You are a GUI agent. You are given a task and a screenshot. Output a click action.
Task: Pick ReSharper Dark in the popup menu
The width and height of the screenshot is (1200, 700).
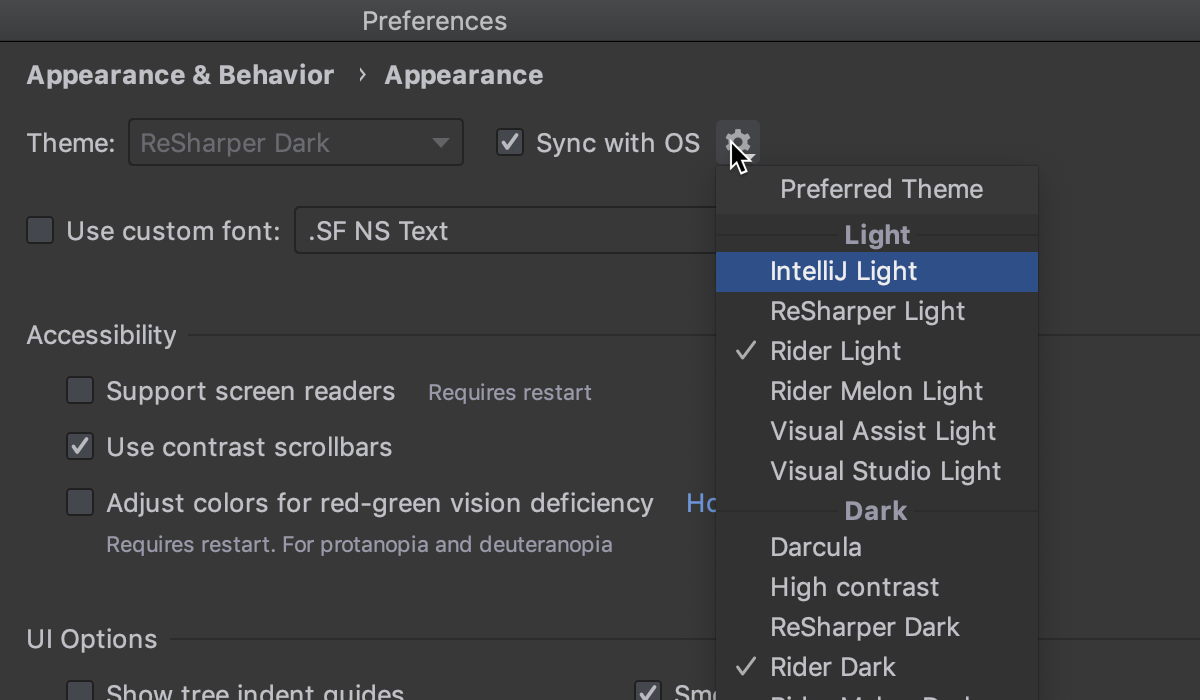point(877,627)
